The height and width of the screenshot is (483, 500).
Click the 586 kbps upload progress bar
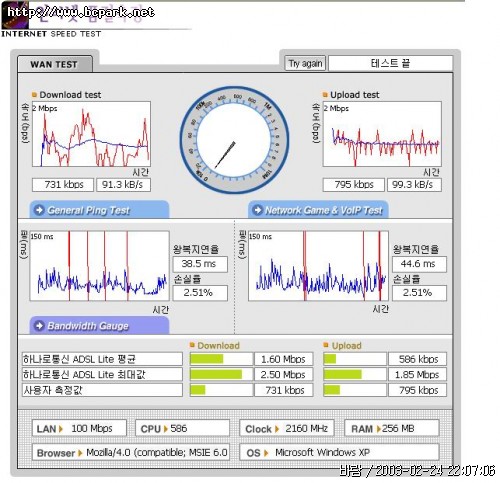[x=355, y=359]
